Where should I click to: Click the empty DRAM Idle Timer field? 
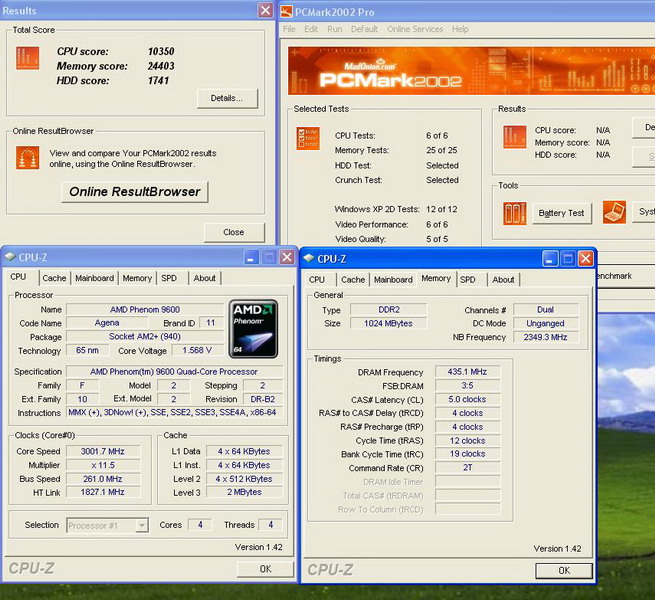pyautogui.click(x=467, y=481)
